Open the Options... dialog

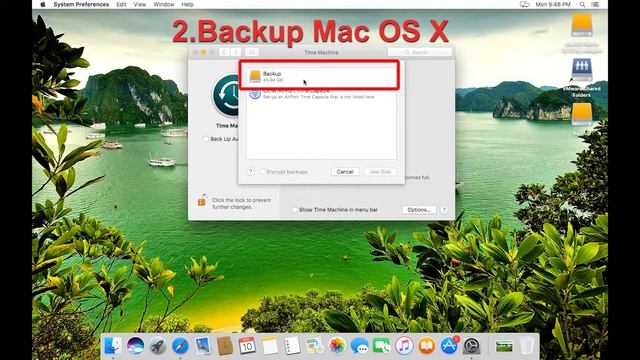click(419, 210)
